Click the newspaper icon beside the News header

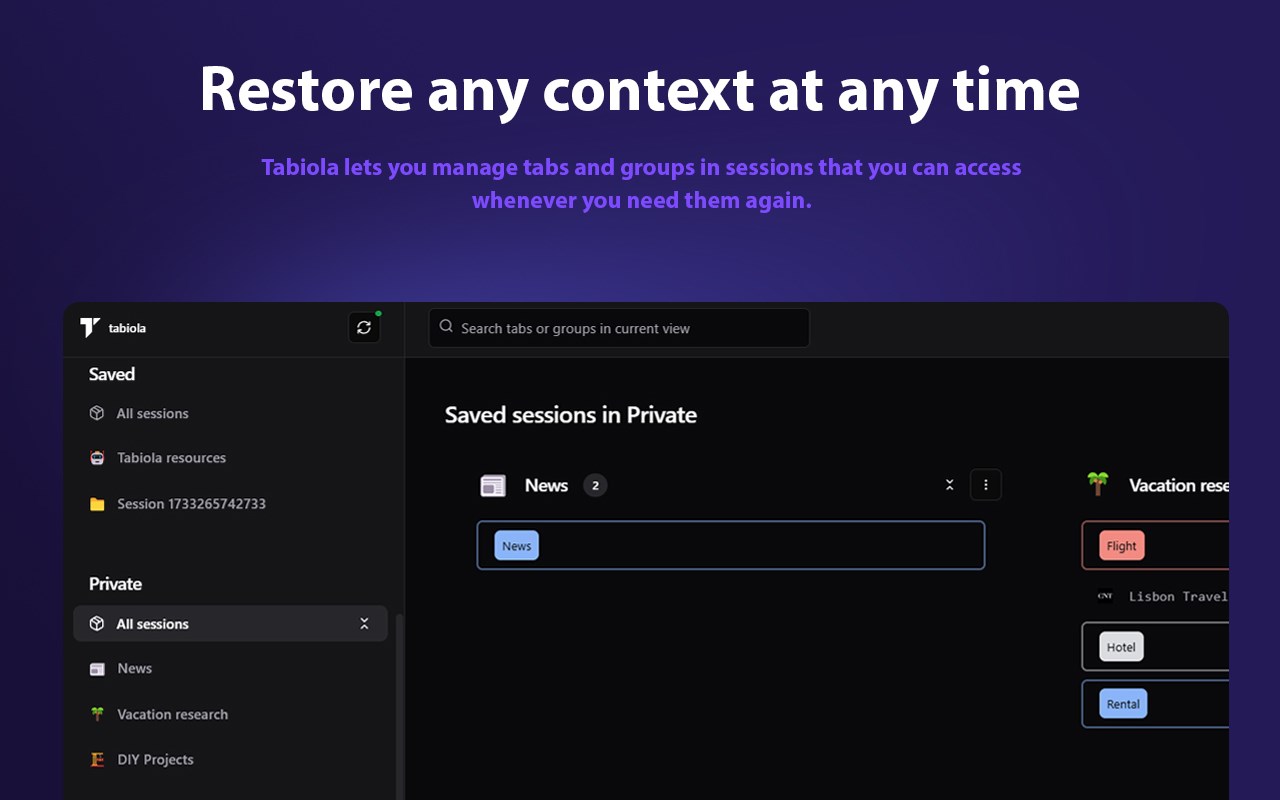click(x=493, y=486)
